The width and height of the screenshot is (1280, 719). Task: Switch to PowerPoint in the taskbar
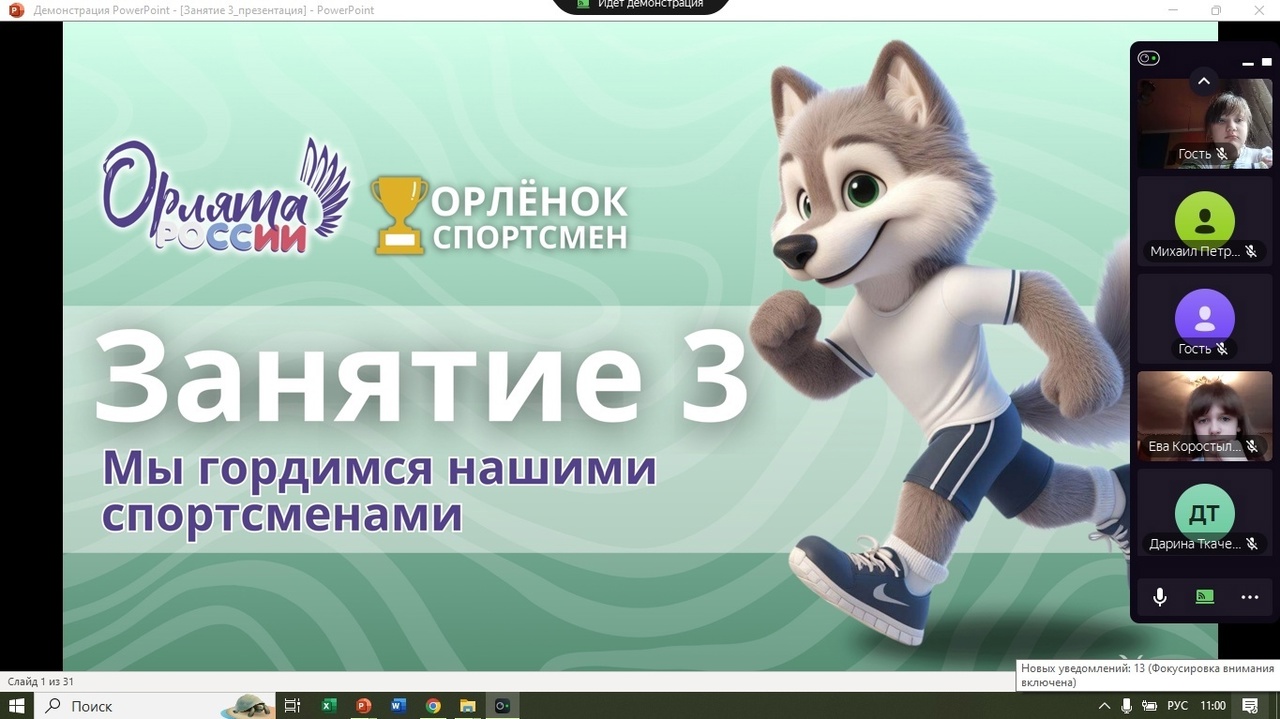[x=363, y=705]
